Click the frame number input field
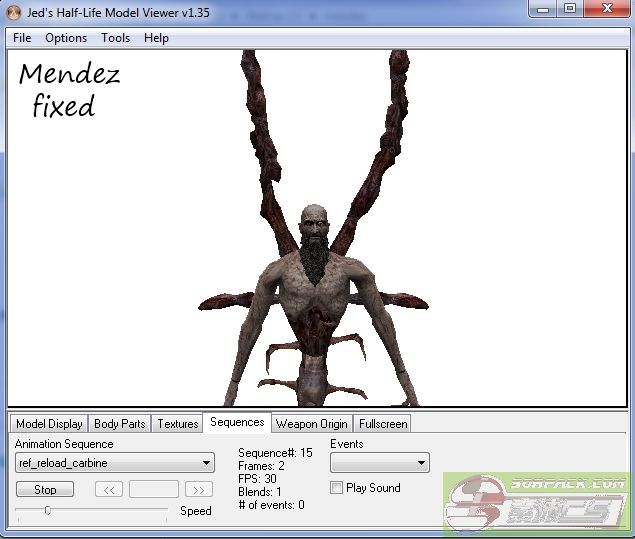635x539 pixels. point(154,489)
